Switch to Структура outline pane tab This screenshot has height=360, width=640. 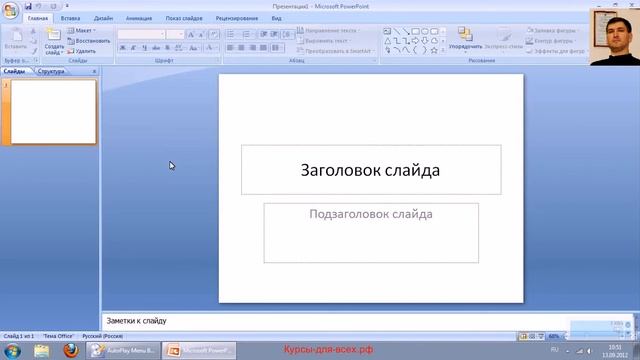51,71
